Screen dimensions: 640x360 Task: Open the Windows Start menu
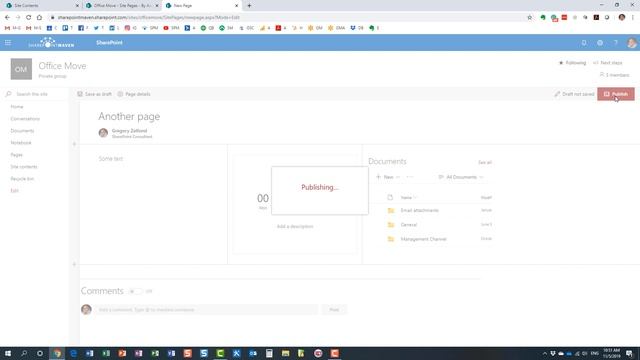(8, 353)
